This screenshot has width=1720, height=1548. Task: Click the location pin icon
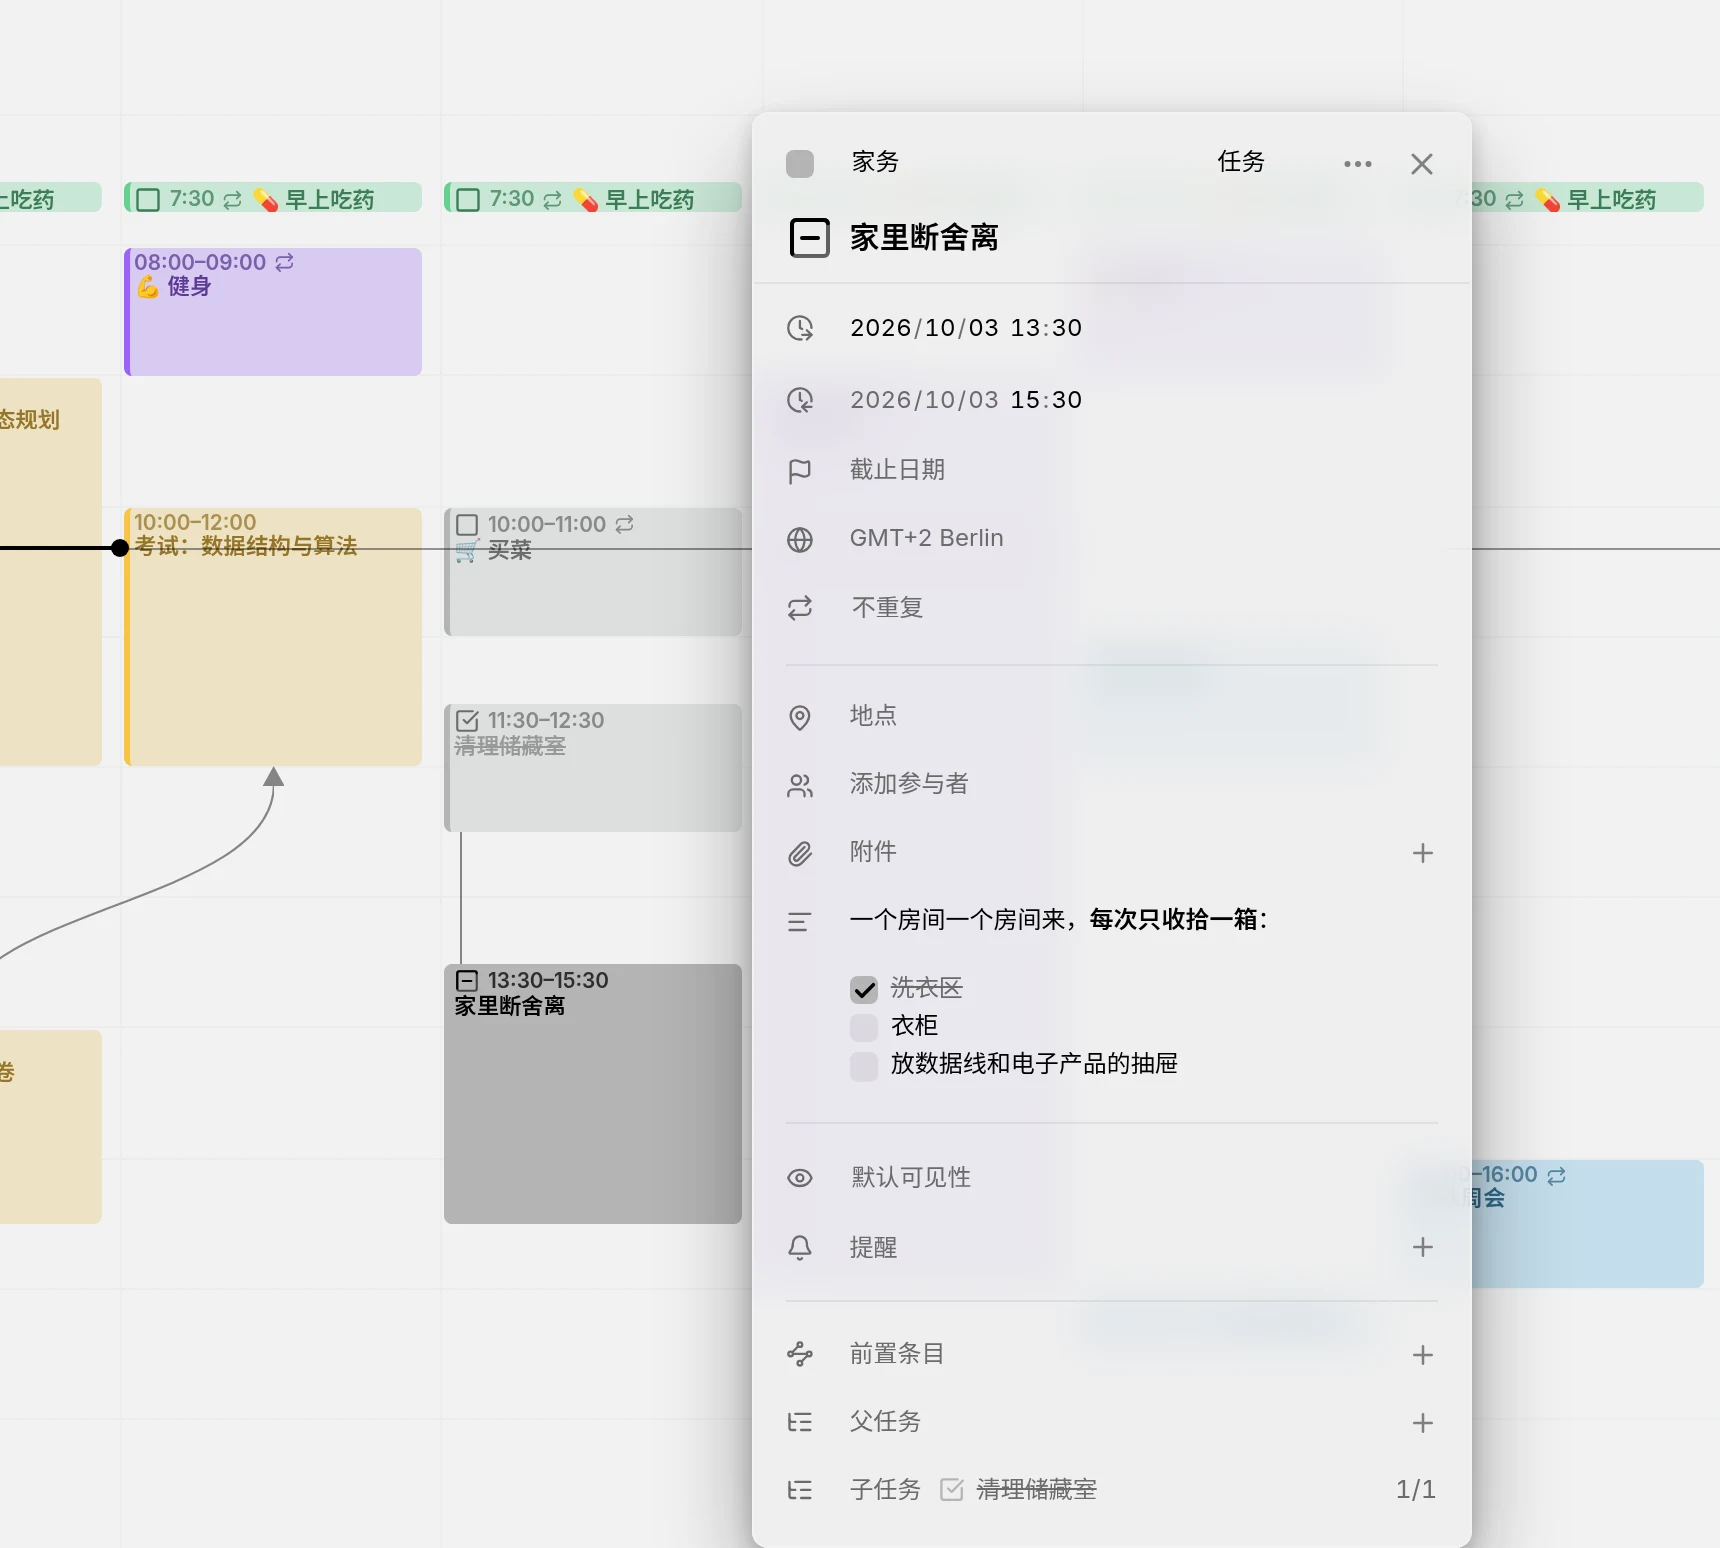800,717
